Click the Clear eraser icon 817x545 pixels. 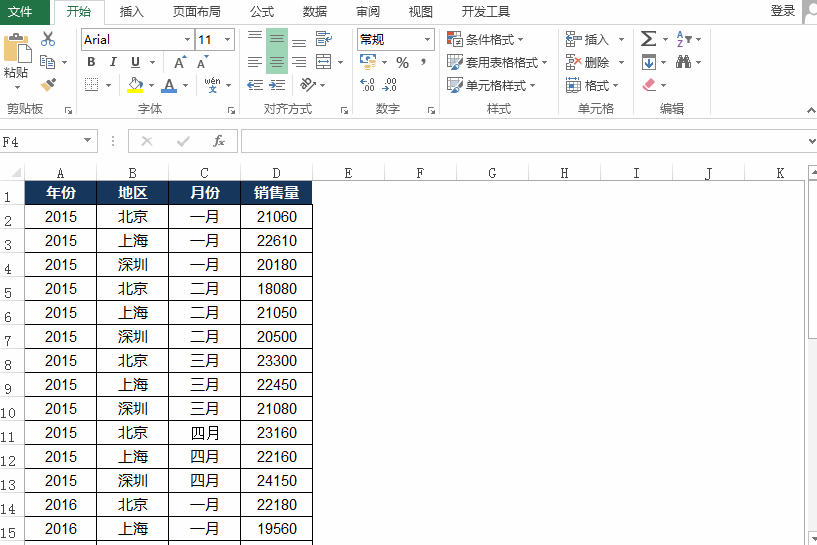tap(649, 84)
